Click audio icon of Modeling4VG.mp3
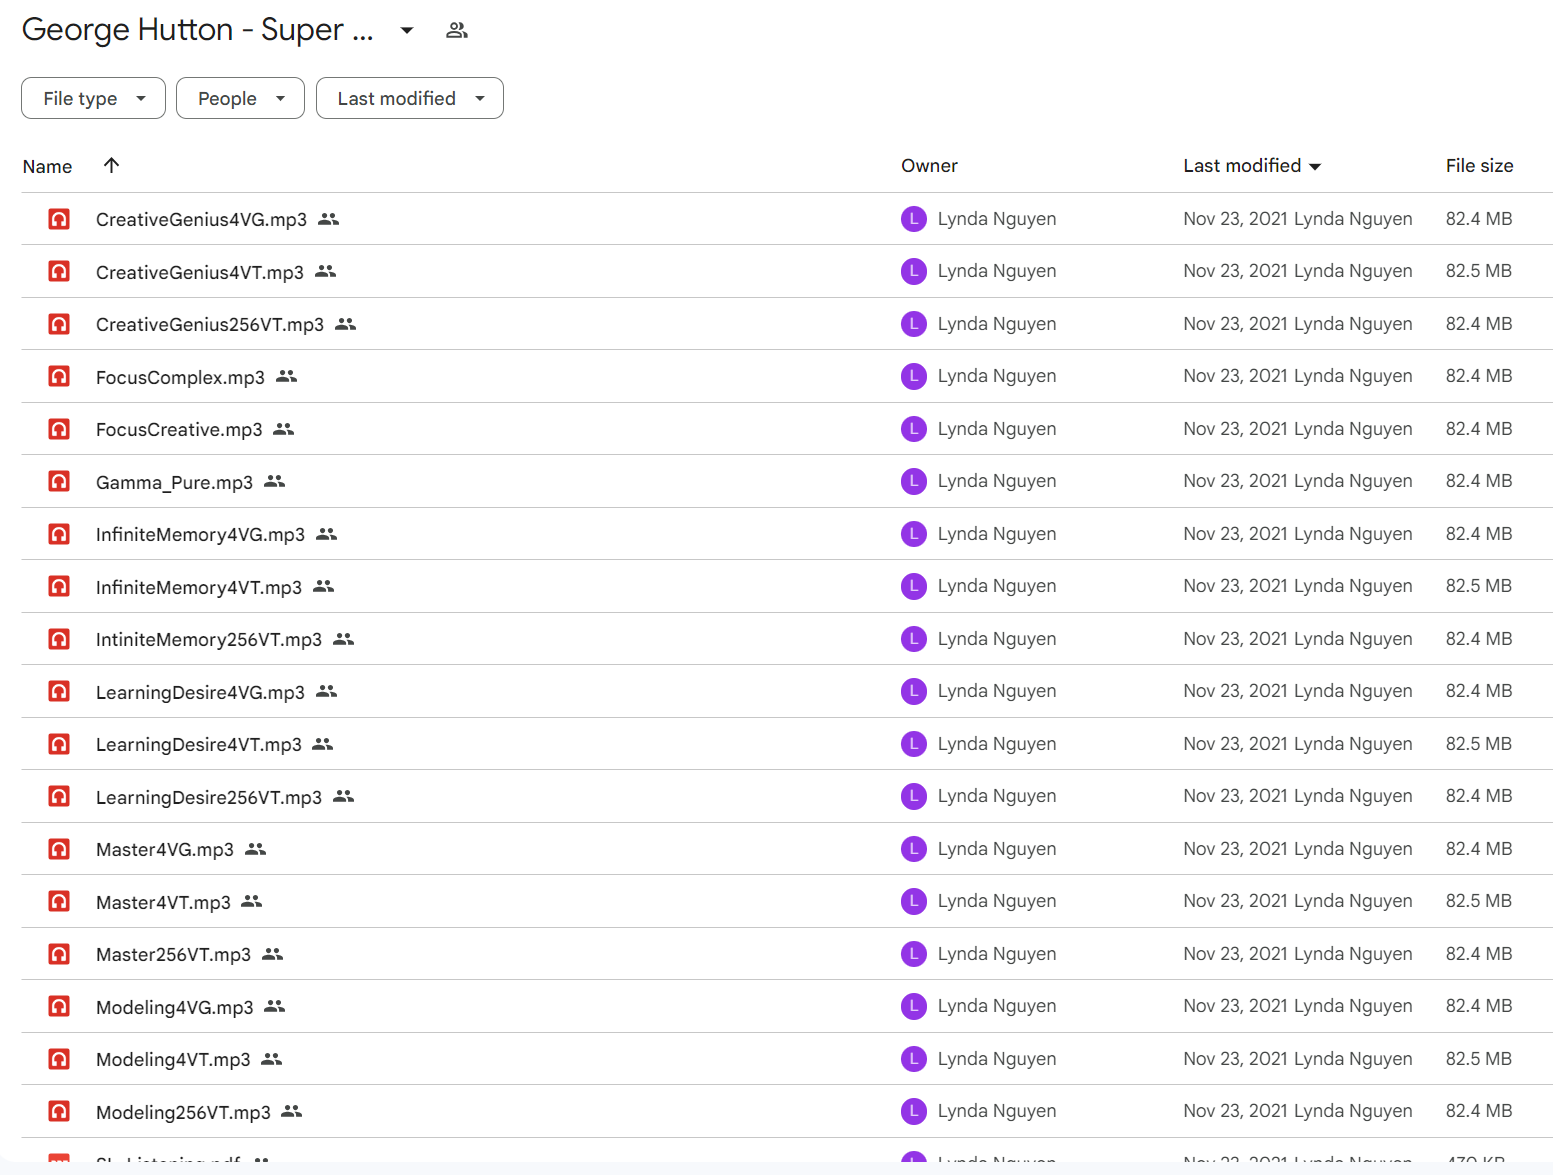 59,1006
